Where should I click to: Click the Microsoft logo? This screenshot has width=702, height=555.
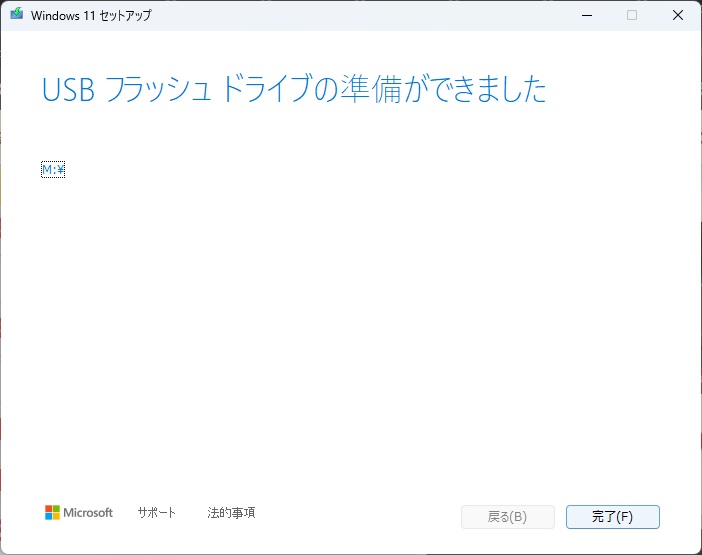point(79,512)
